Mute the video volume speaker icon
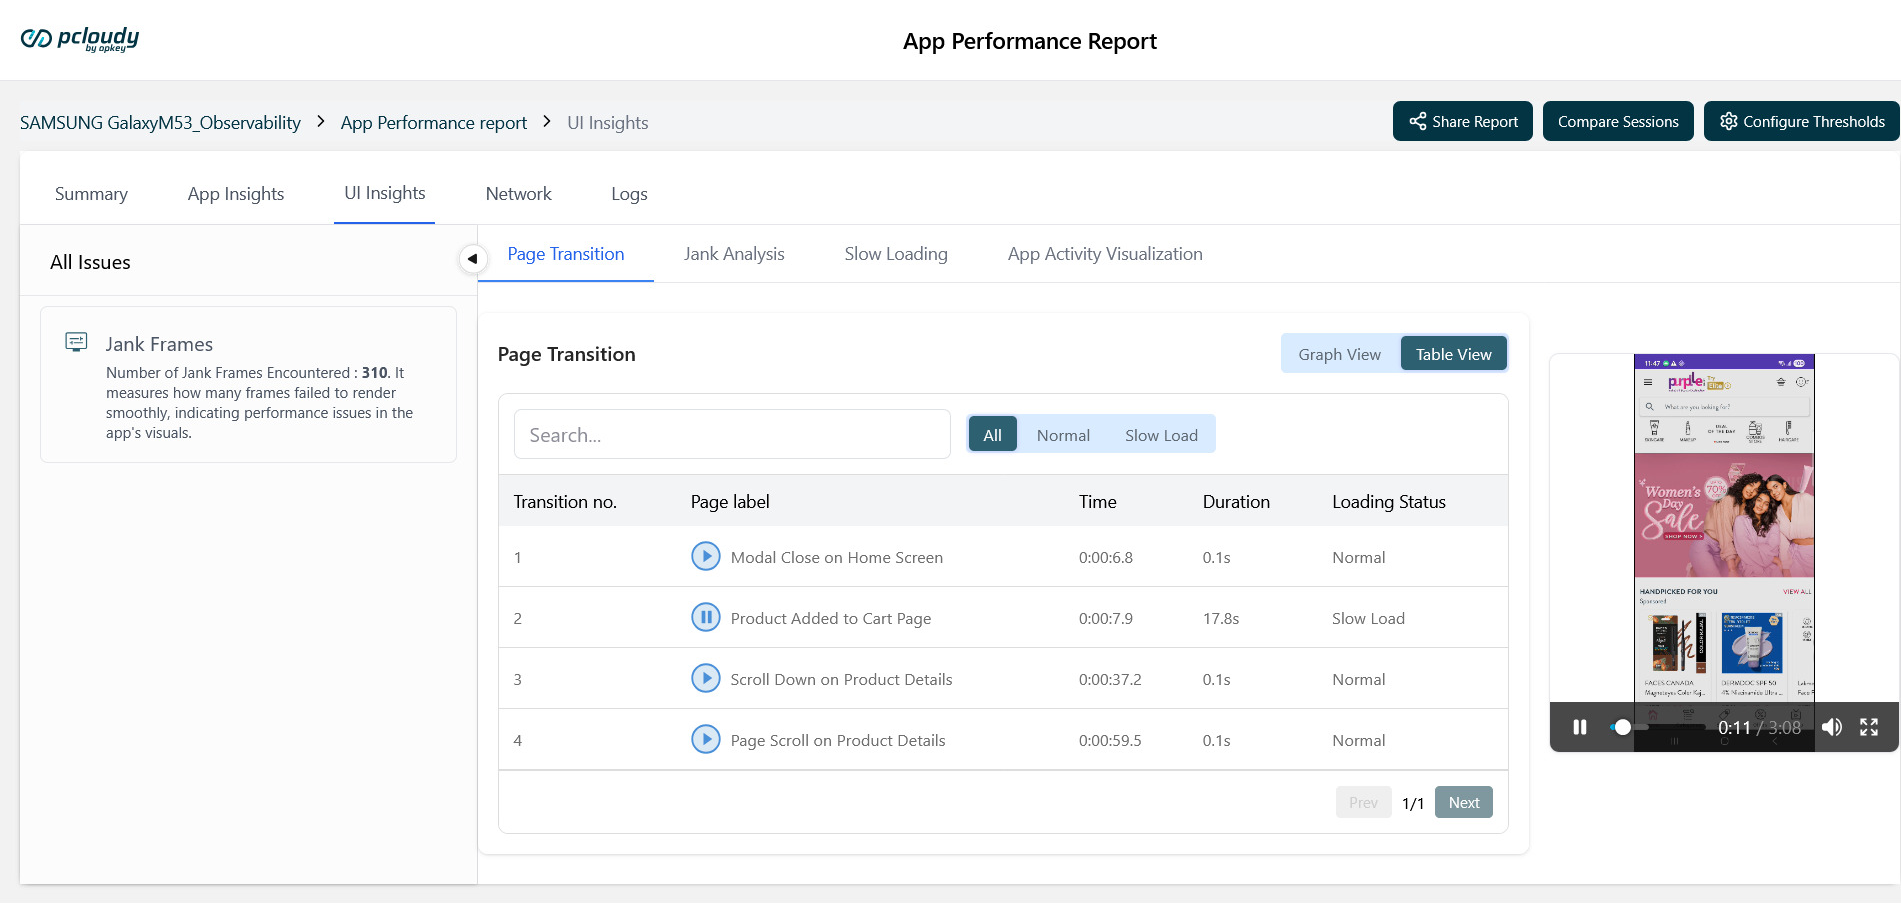Screen dimensions: 1901x903 (1831, 727)
